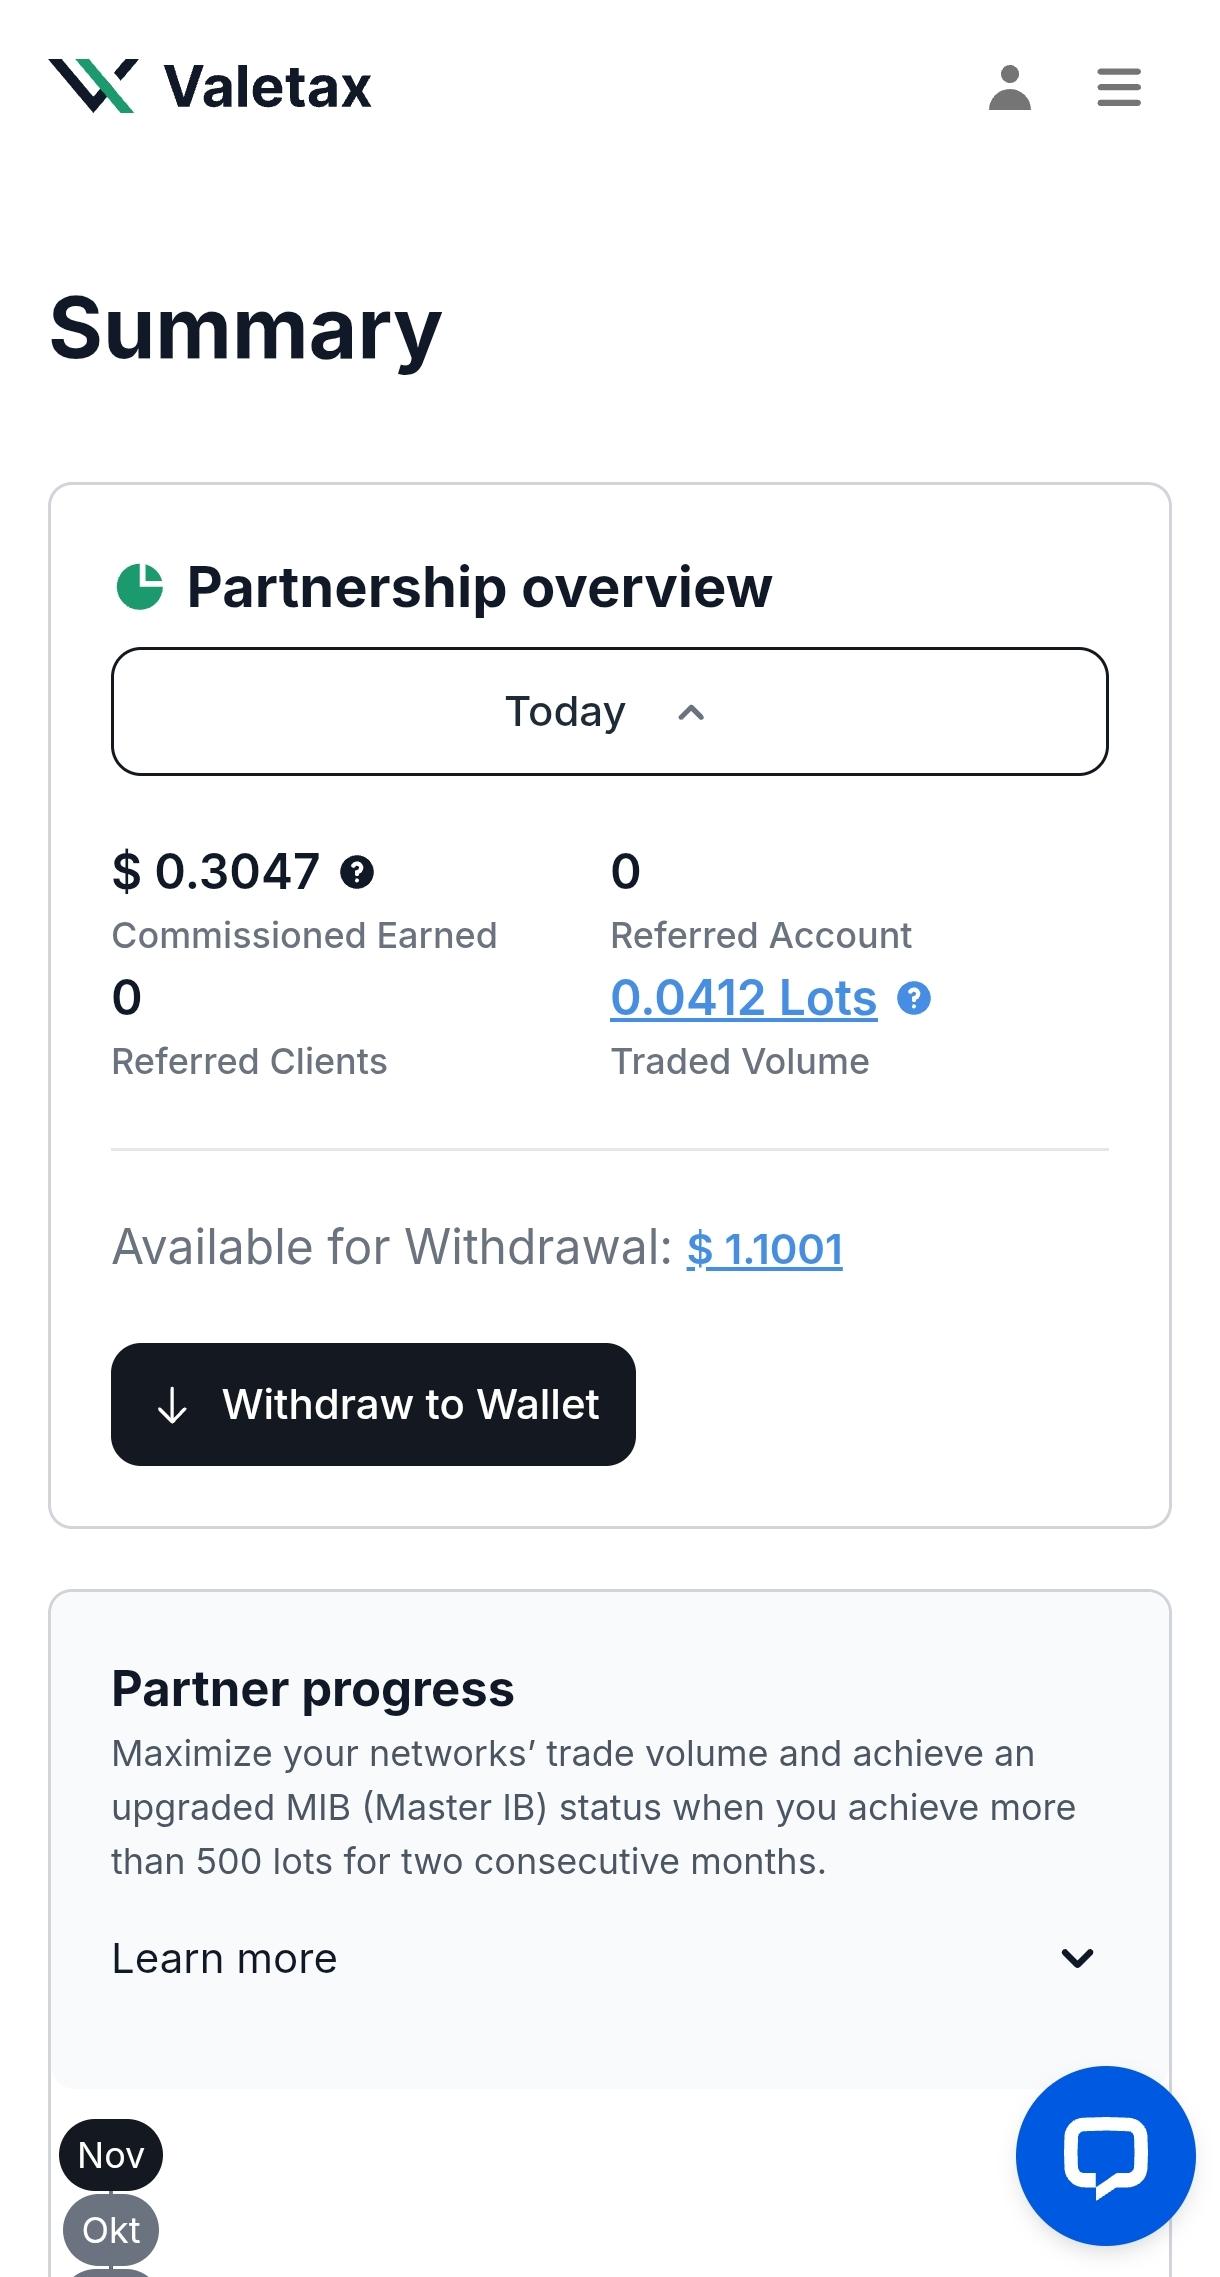Open the Today period dropdown
The image size is (1220, 2277).
pos(610,711)
